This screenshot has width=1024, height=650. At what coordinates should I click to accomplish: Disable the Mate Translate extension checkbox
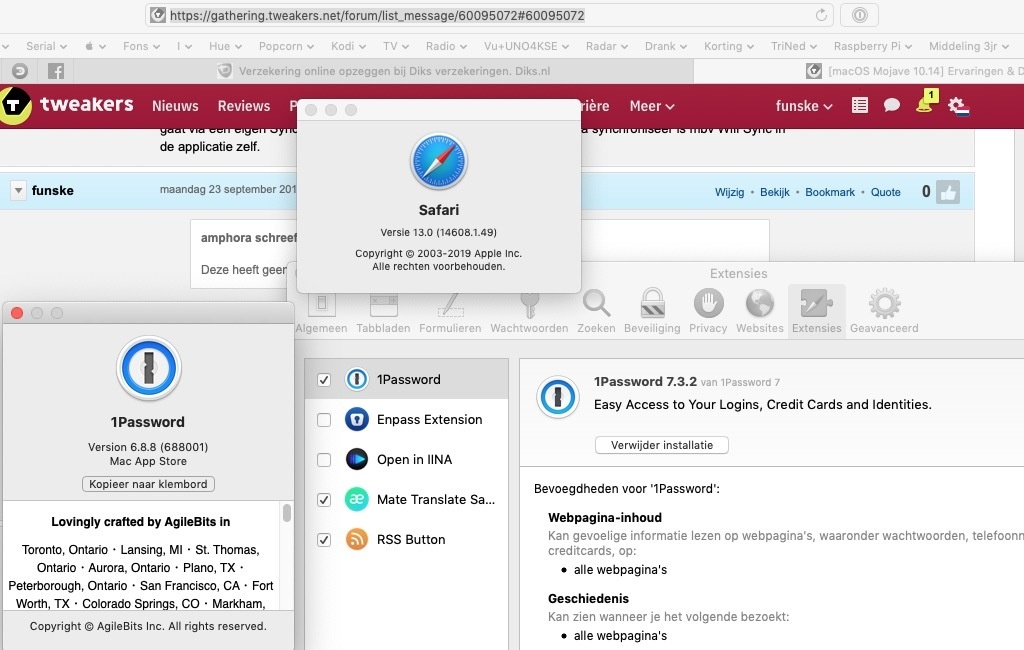click(x=324, y=500)
